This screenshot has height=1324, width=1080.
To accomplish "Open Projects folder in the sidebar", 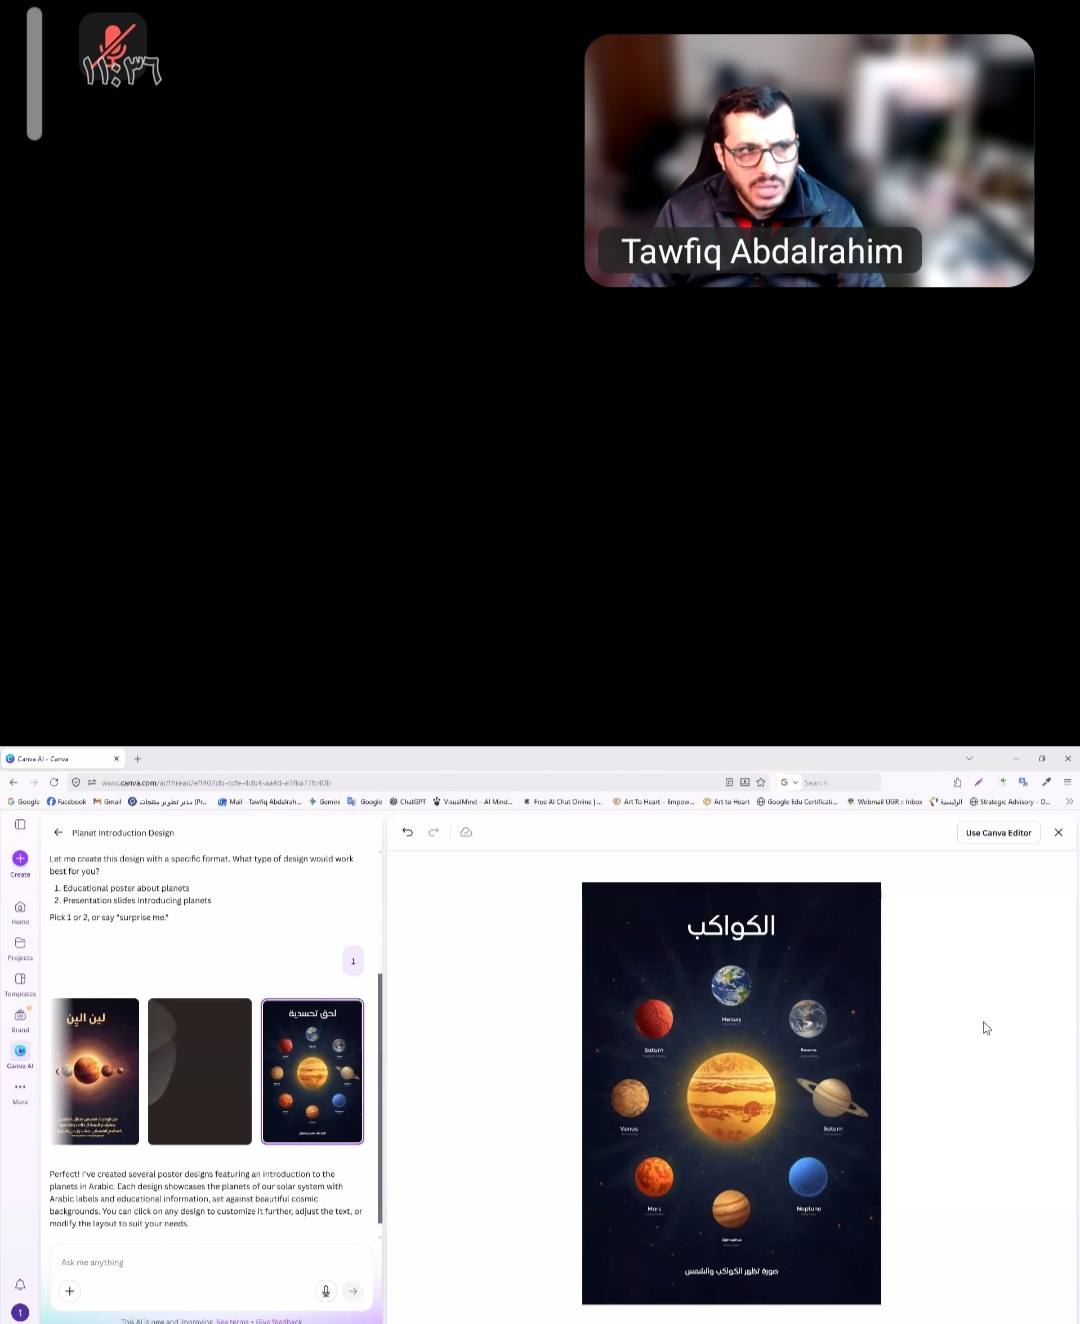I will 20,944.
